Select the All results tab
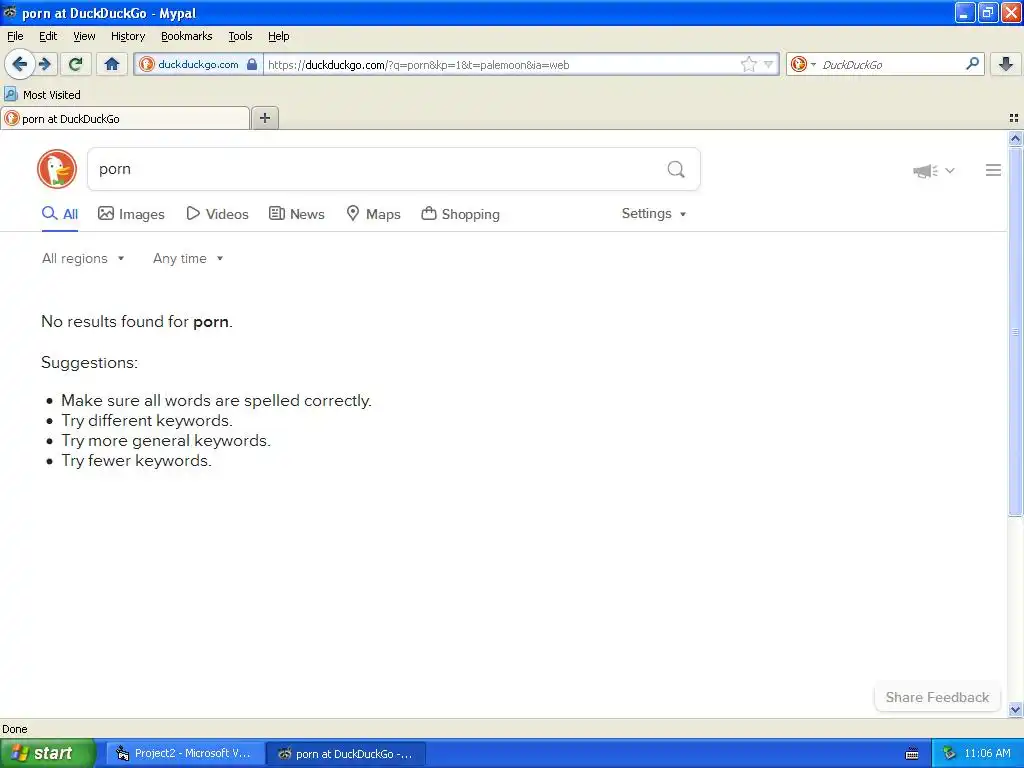This screenshot has height=768, width=1024. (x=60, y=214)
